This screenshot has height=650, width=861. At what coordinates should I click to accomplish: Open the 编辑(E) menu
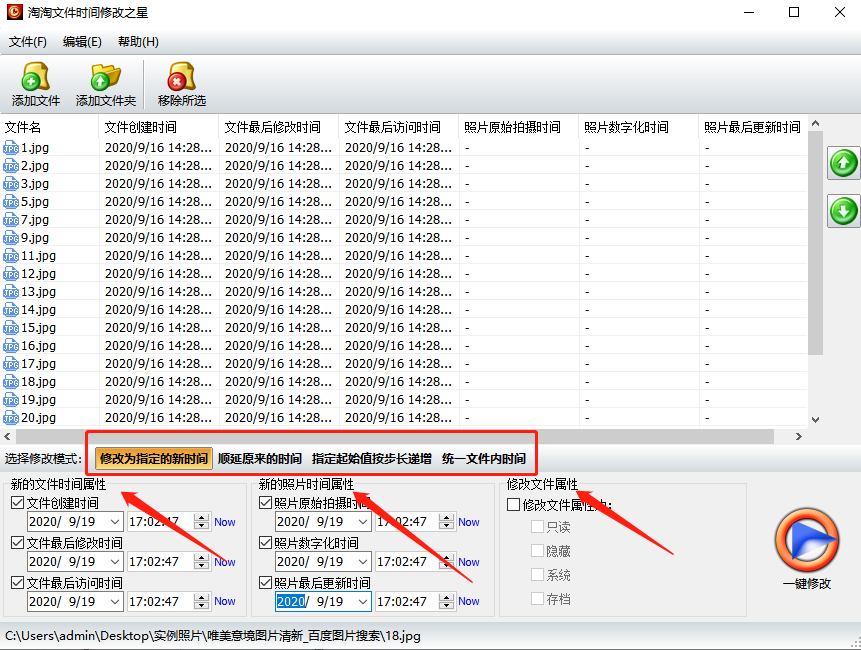[x=82, y=42]
